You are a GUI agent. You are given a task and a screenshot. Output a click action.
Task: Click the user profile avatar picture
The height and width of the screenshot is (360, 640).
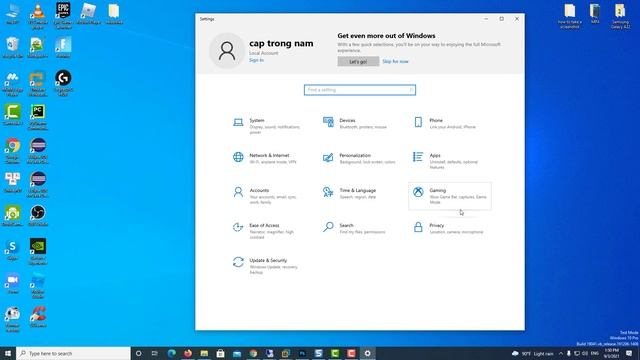(227, 51)
